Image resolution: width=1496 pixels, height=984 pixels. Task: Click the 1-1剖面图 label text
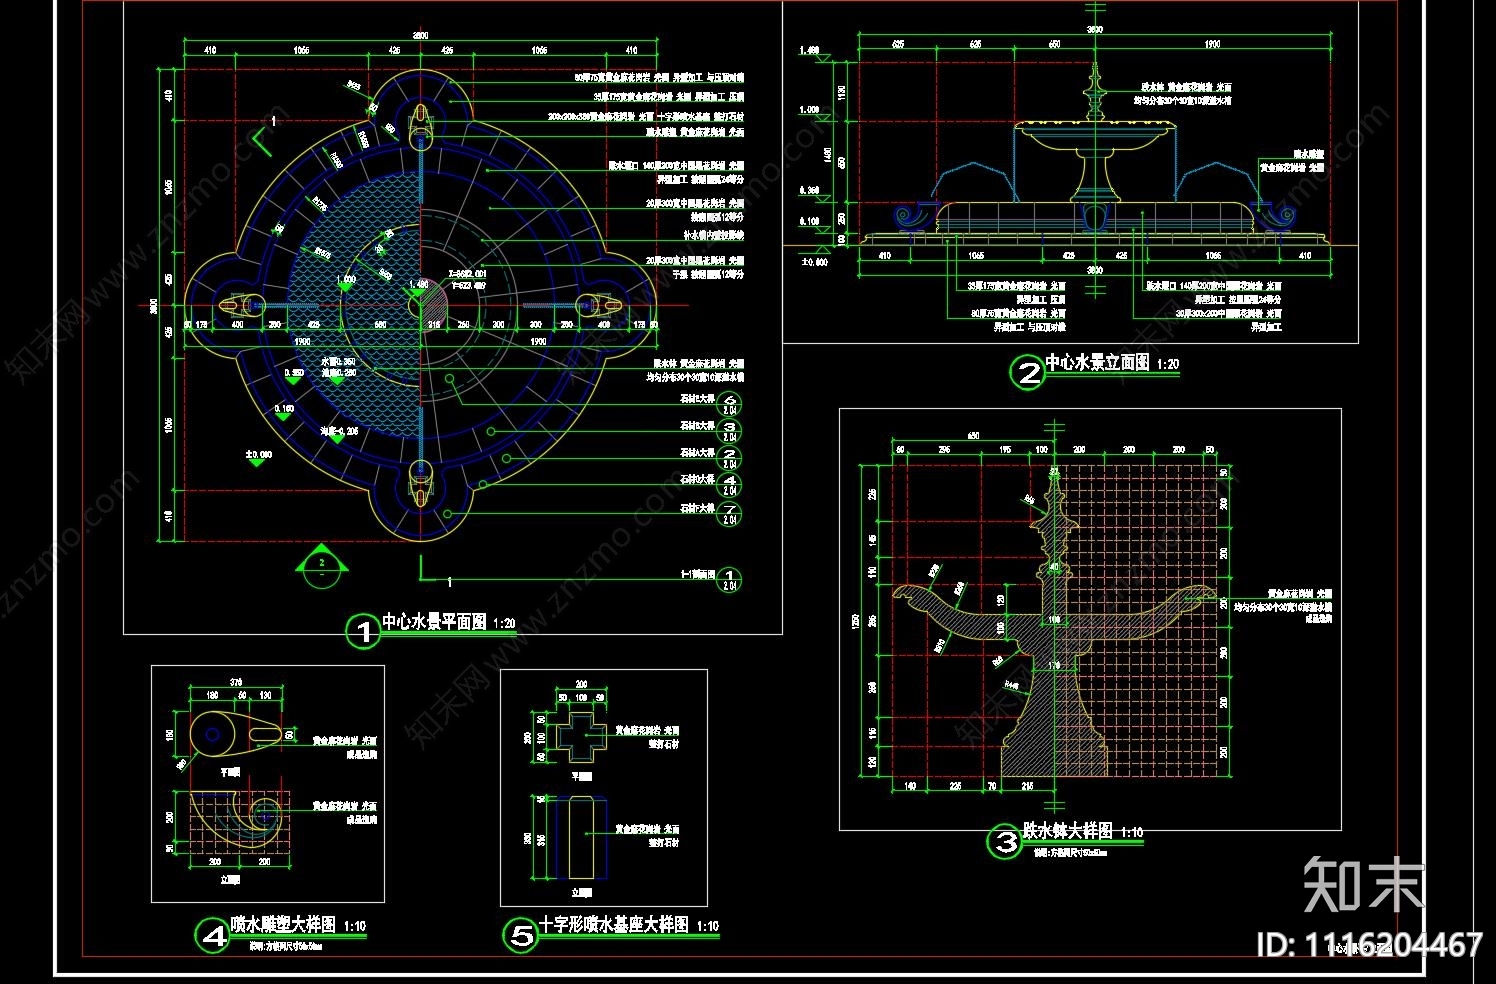coord(697,574)
